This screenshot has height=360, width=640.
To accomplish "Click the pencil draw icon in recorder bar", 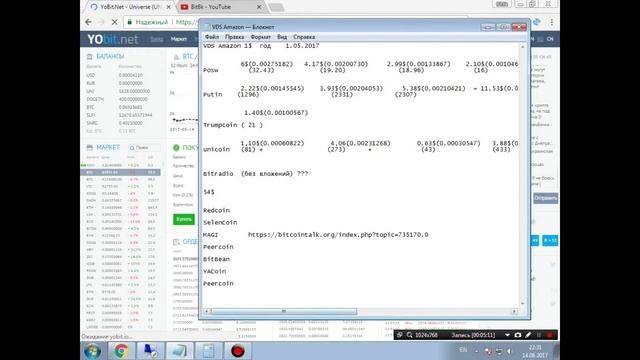I will tap(528, 335).
